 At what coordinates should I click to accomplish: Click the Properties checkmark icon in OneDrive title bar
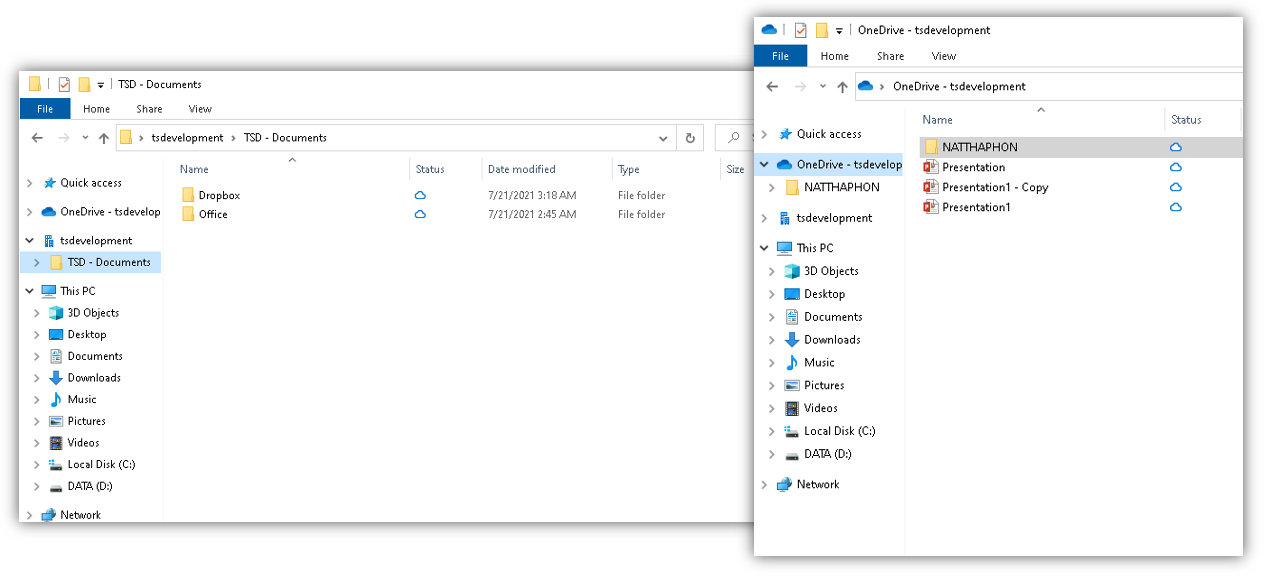[x=800, y=30]
